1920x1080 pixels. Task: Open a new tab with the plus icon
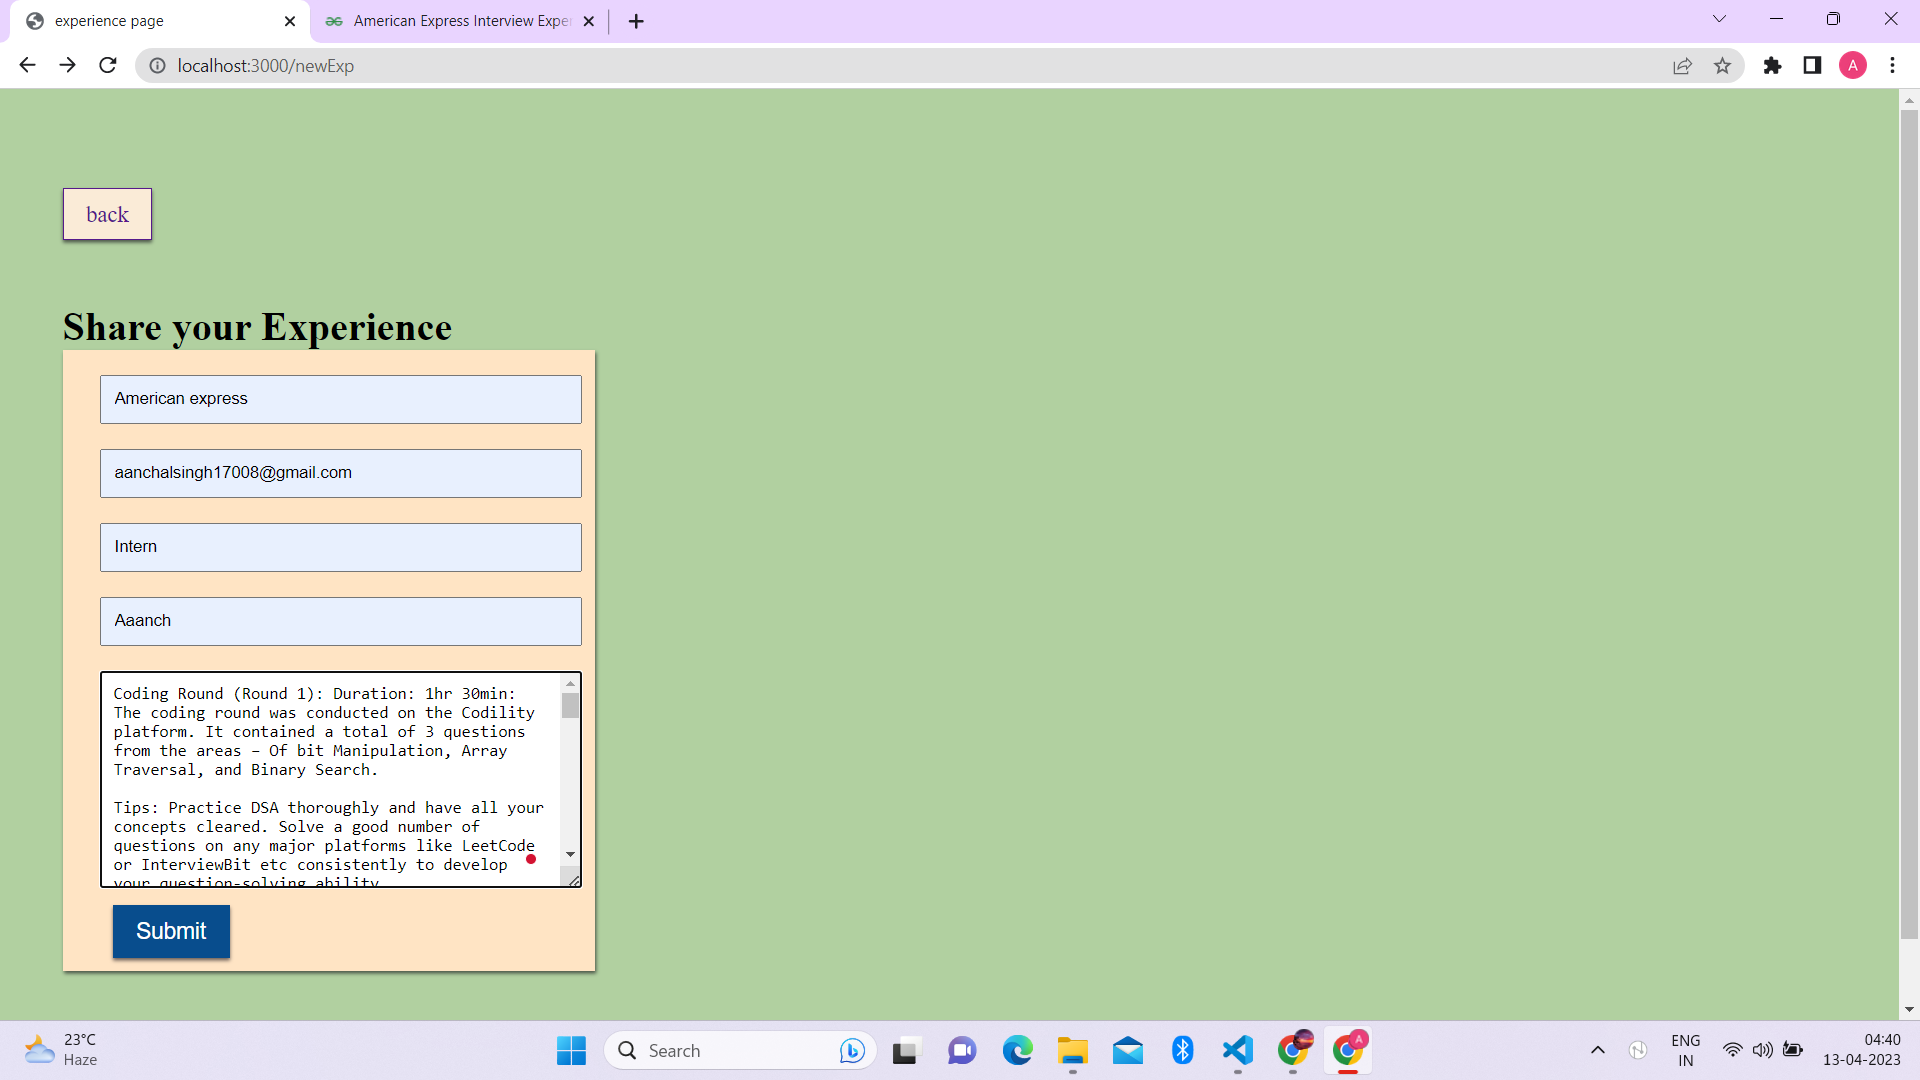coord(636,21)
